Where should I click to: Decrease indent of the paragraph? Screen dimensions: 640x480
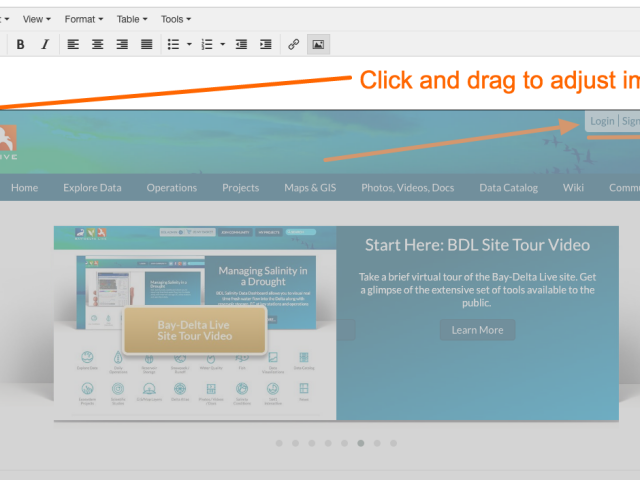coord(241,44)
